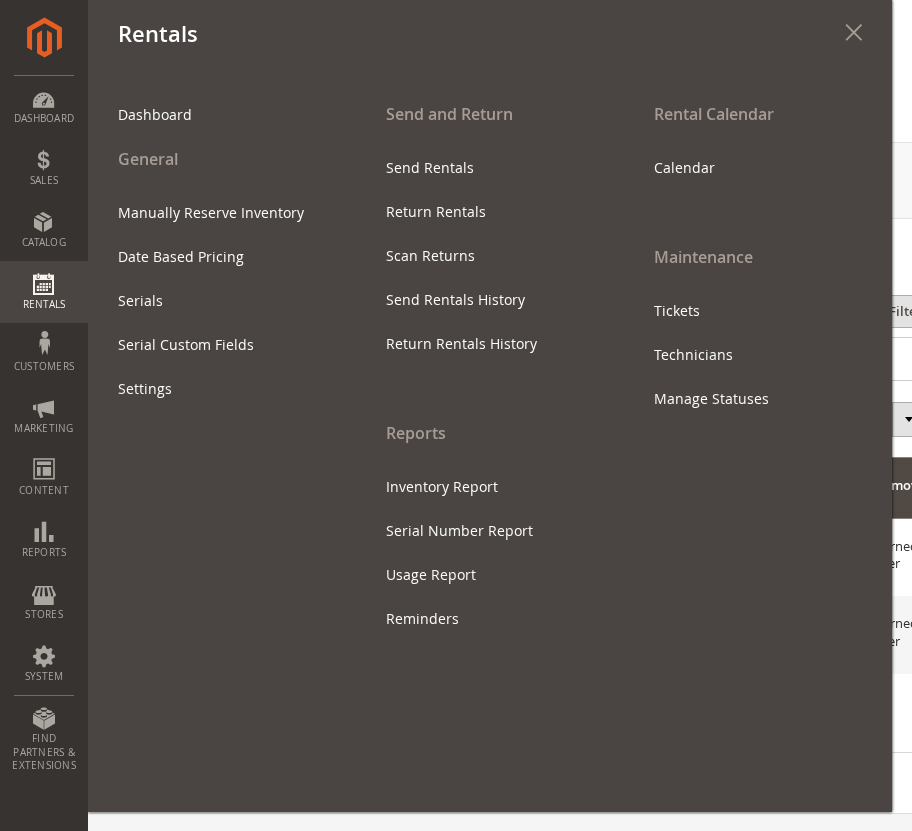Open the Customers sidebar menu

pos(44,354)
